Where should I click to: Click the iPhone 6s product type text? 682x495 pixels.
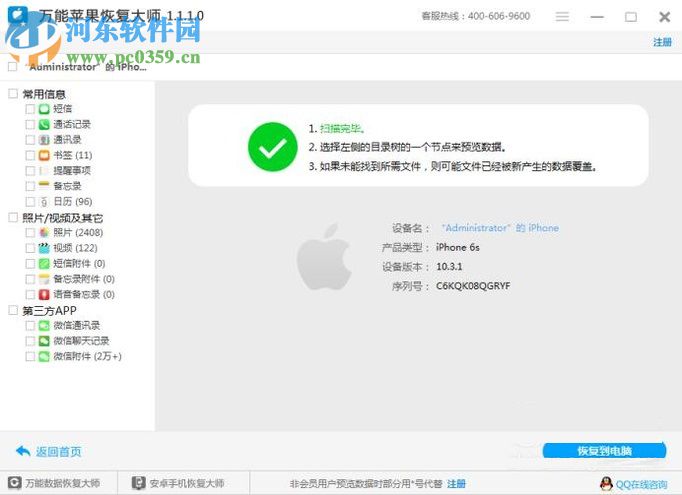[x=458, y=248]
